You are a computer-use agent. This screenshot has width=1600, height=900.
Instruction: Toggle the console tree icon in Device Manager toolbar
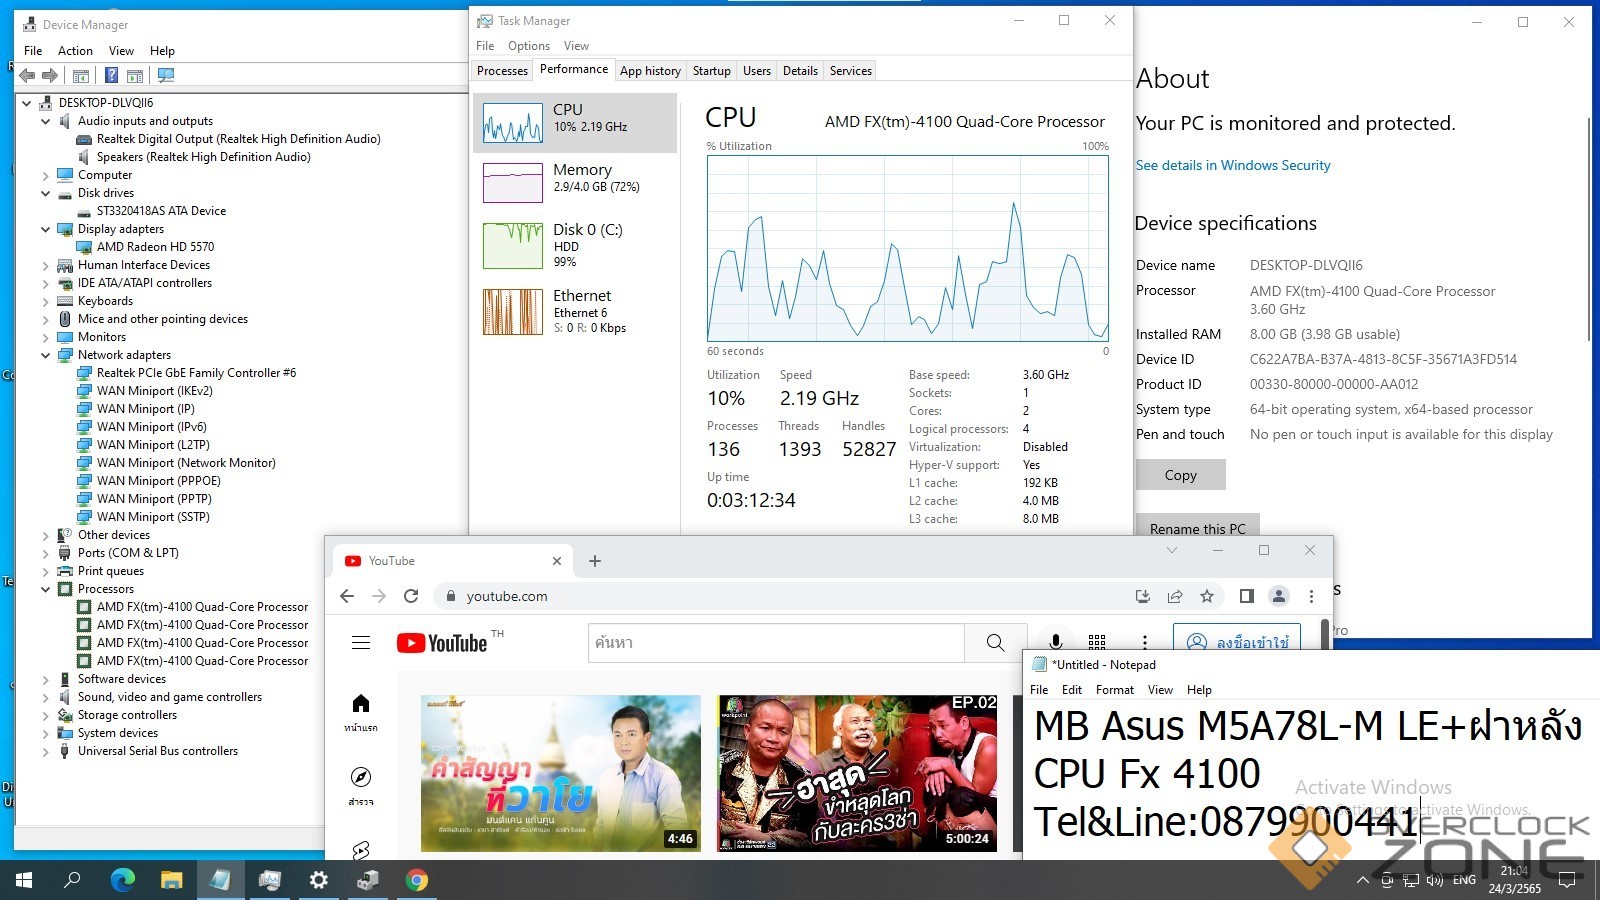(x=81, y=75)
